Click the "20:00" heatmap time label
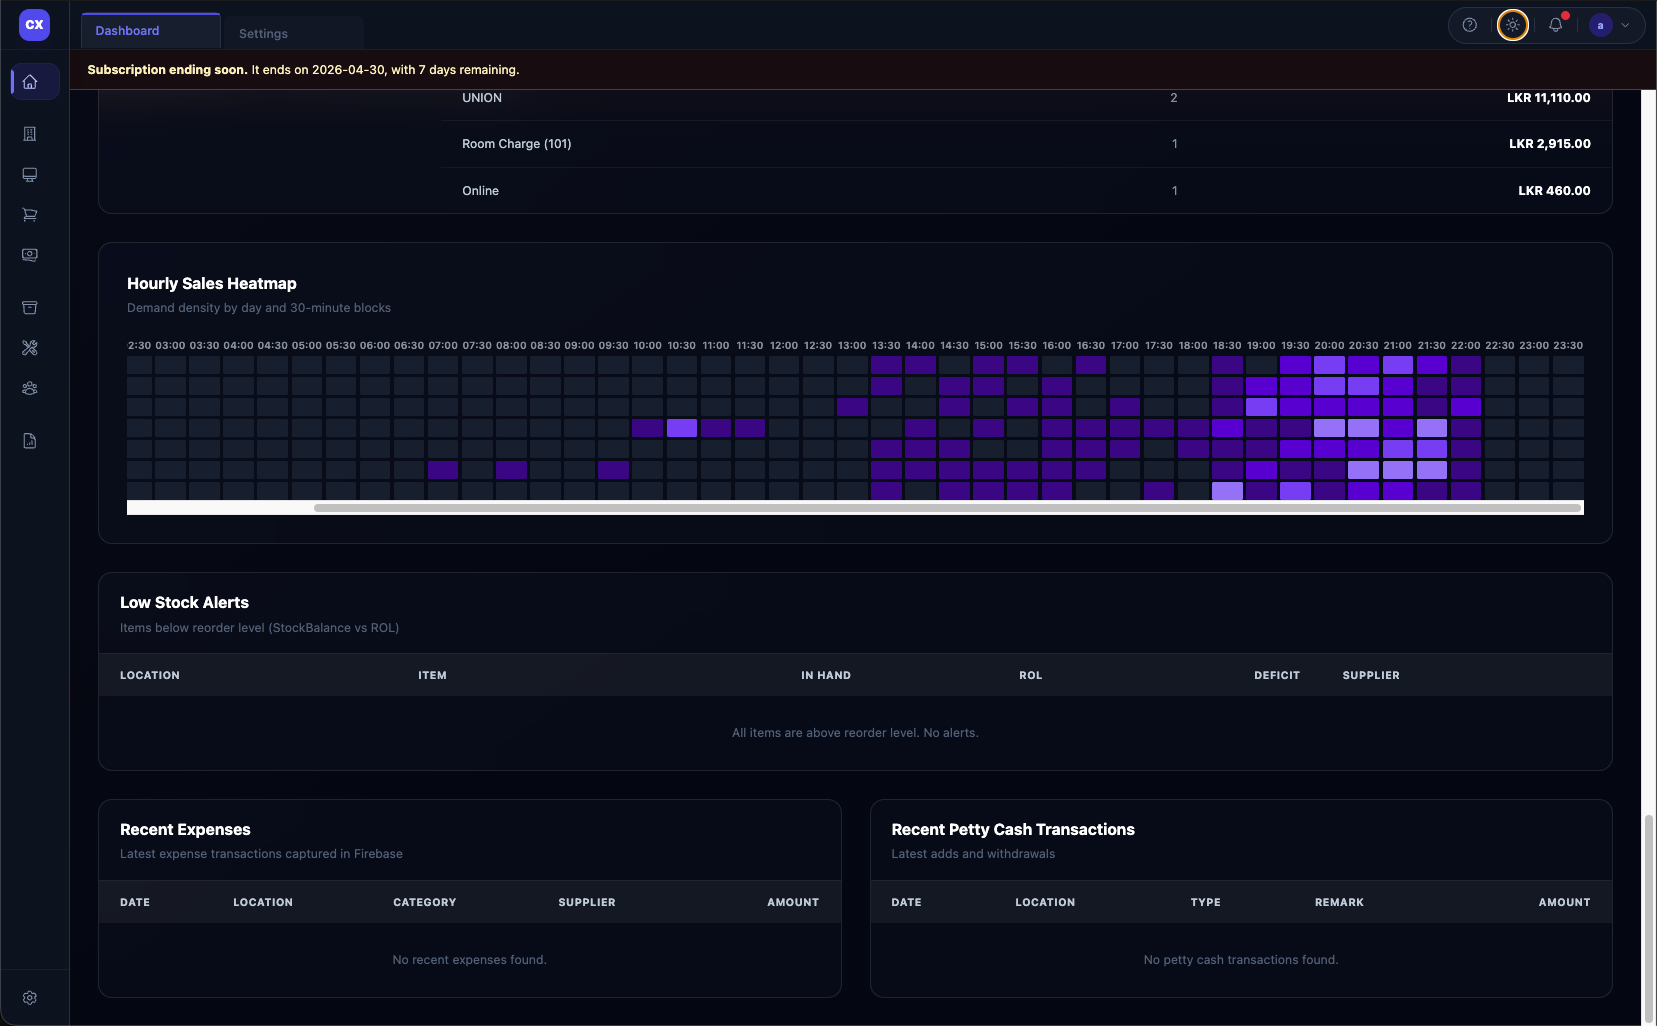This screenshot has height=1026, width=1657. click(x=1329, y=346)
